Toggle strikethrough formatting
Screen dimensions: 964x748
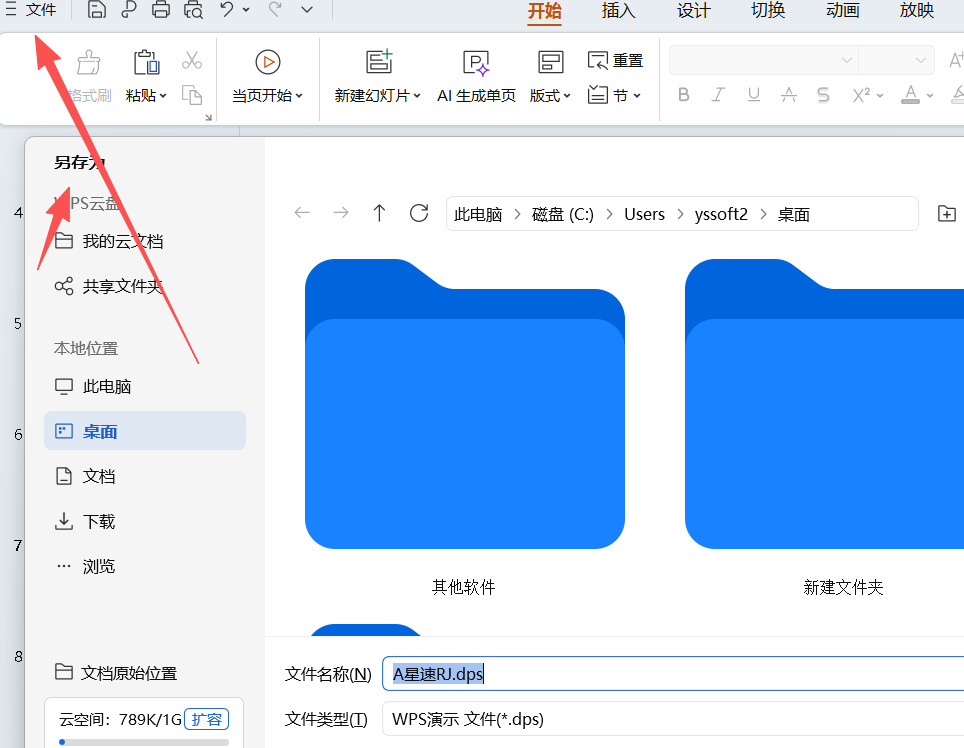tap(789, 95)
